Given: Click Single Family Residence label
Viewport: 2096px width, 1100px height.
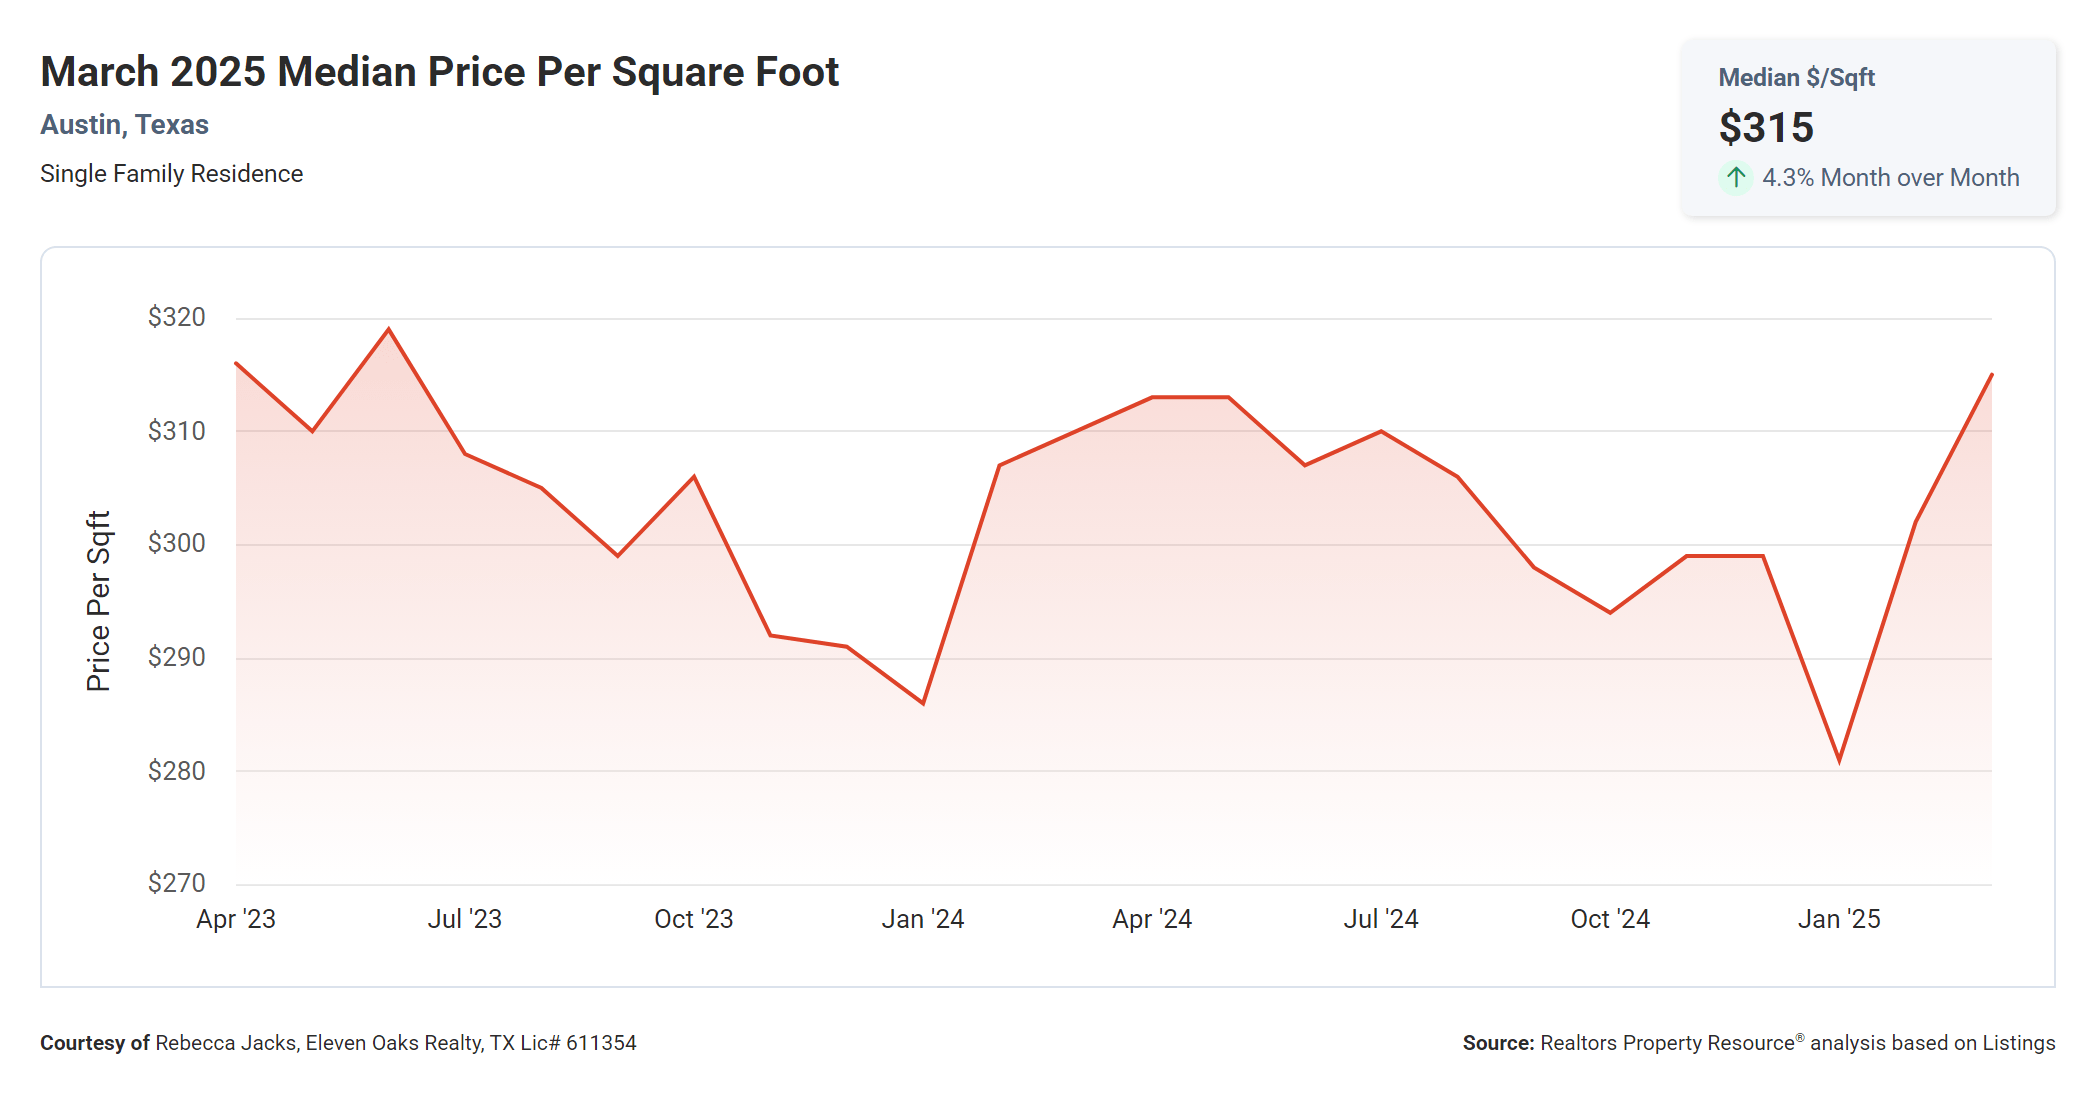Looking at the screenshot, I should coord(171,174).
